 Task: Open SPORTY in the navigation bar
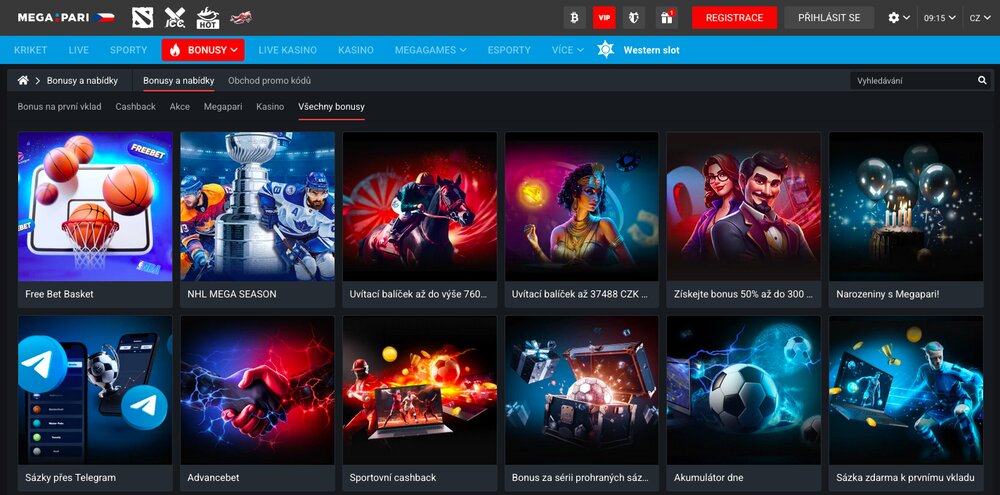click(x=128, y=50)
